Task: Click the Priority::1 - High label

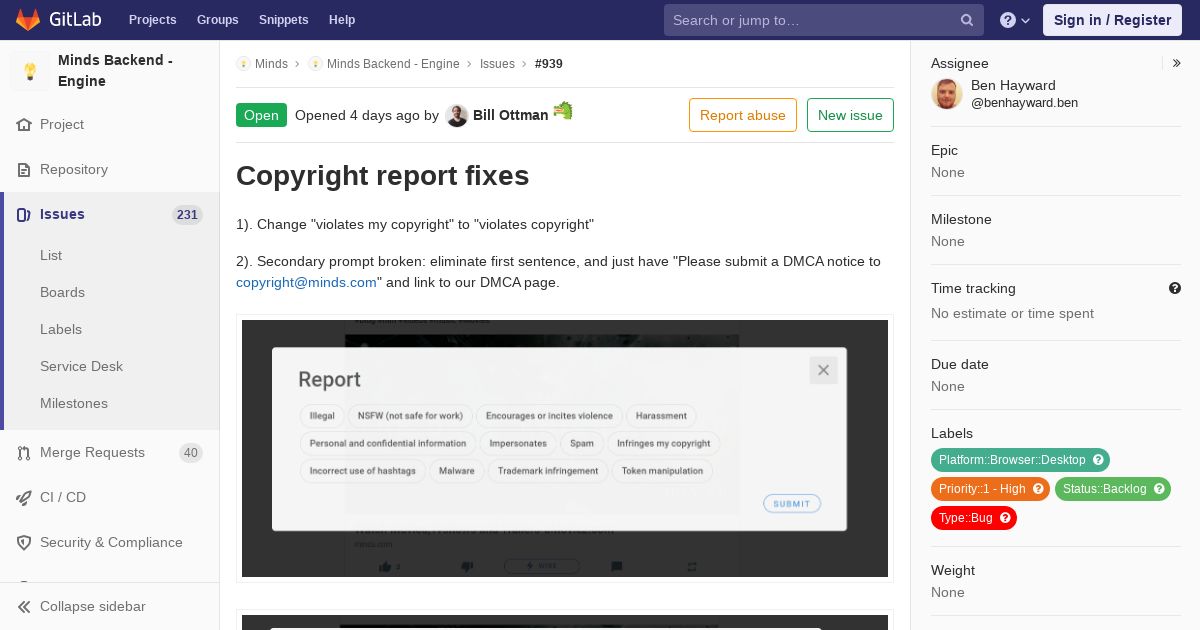Action: [x=982, y=489]
